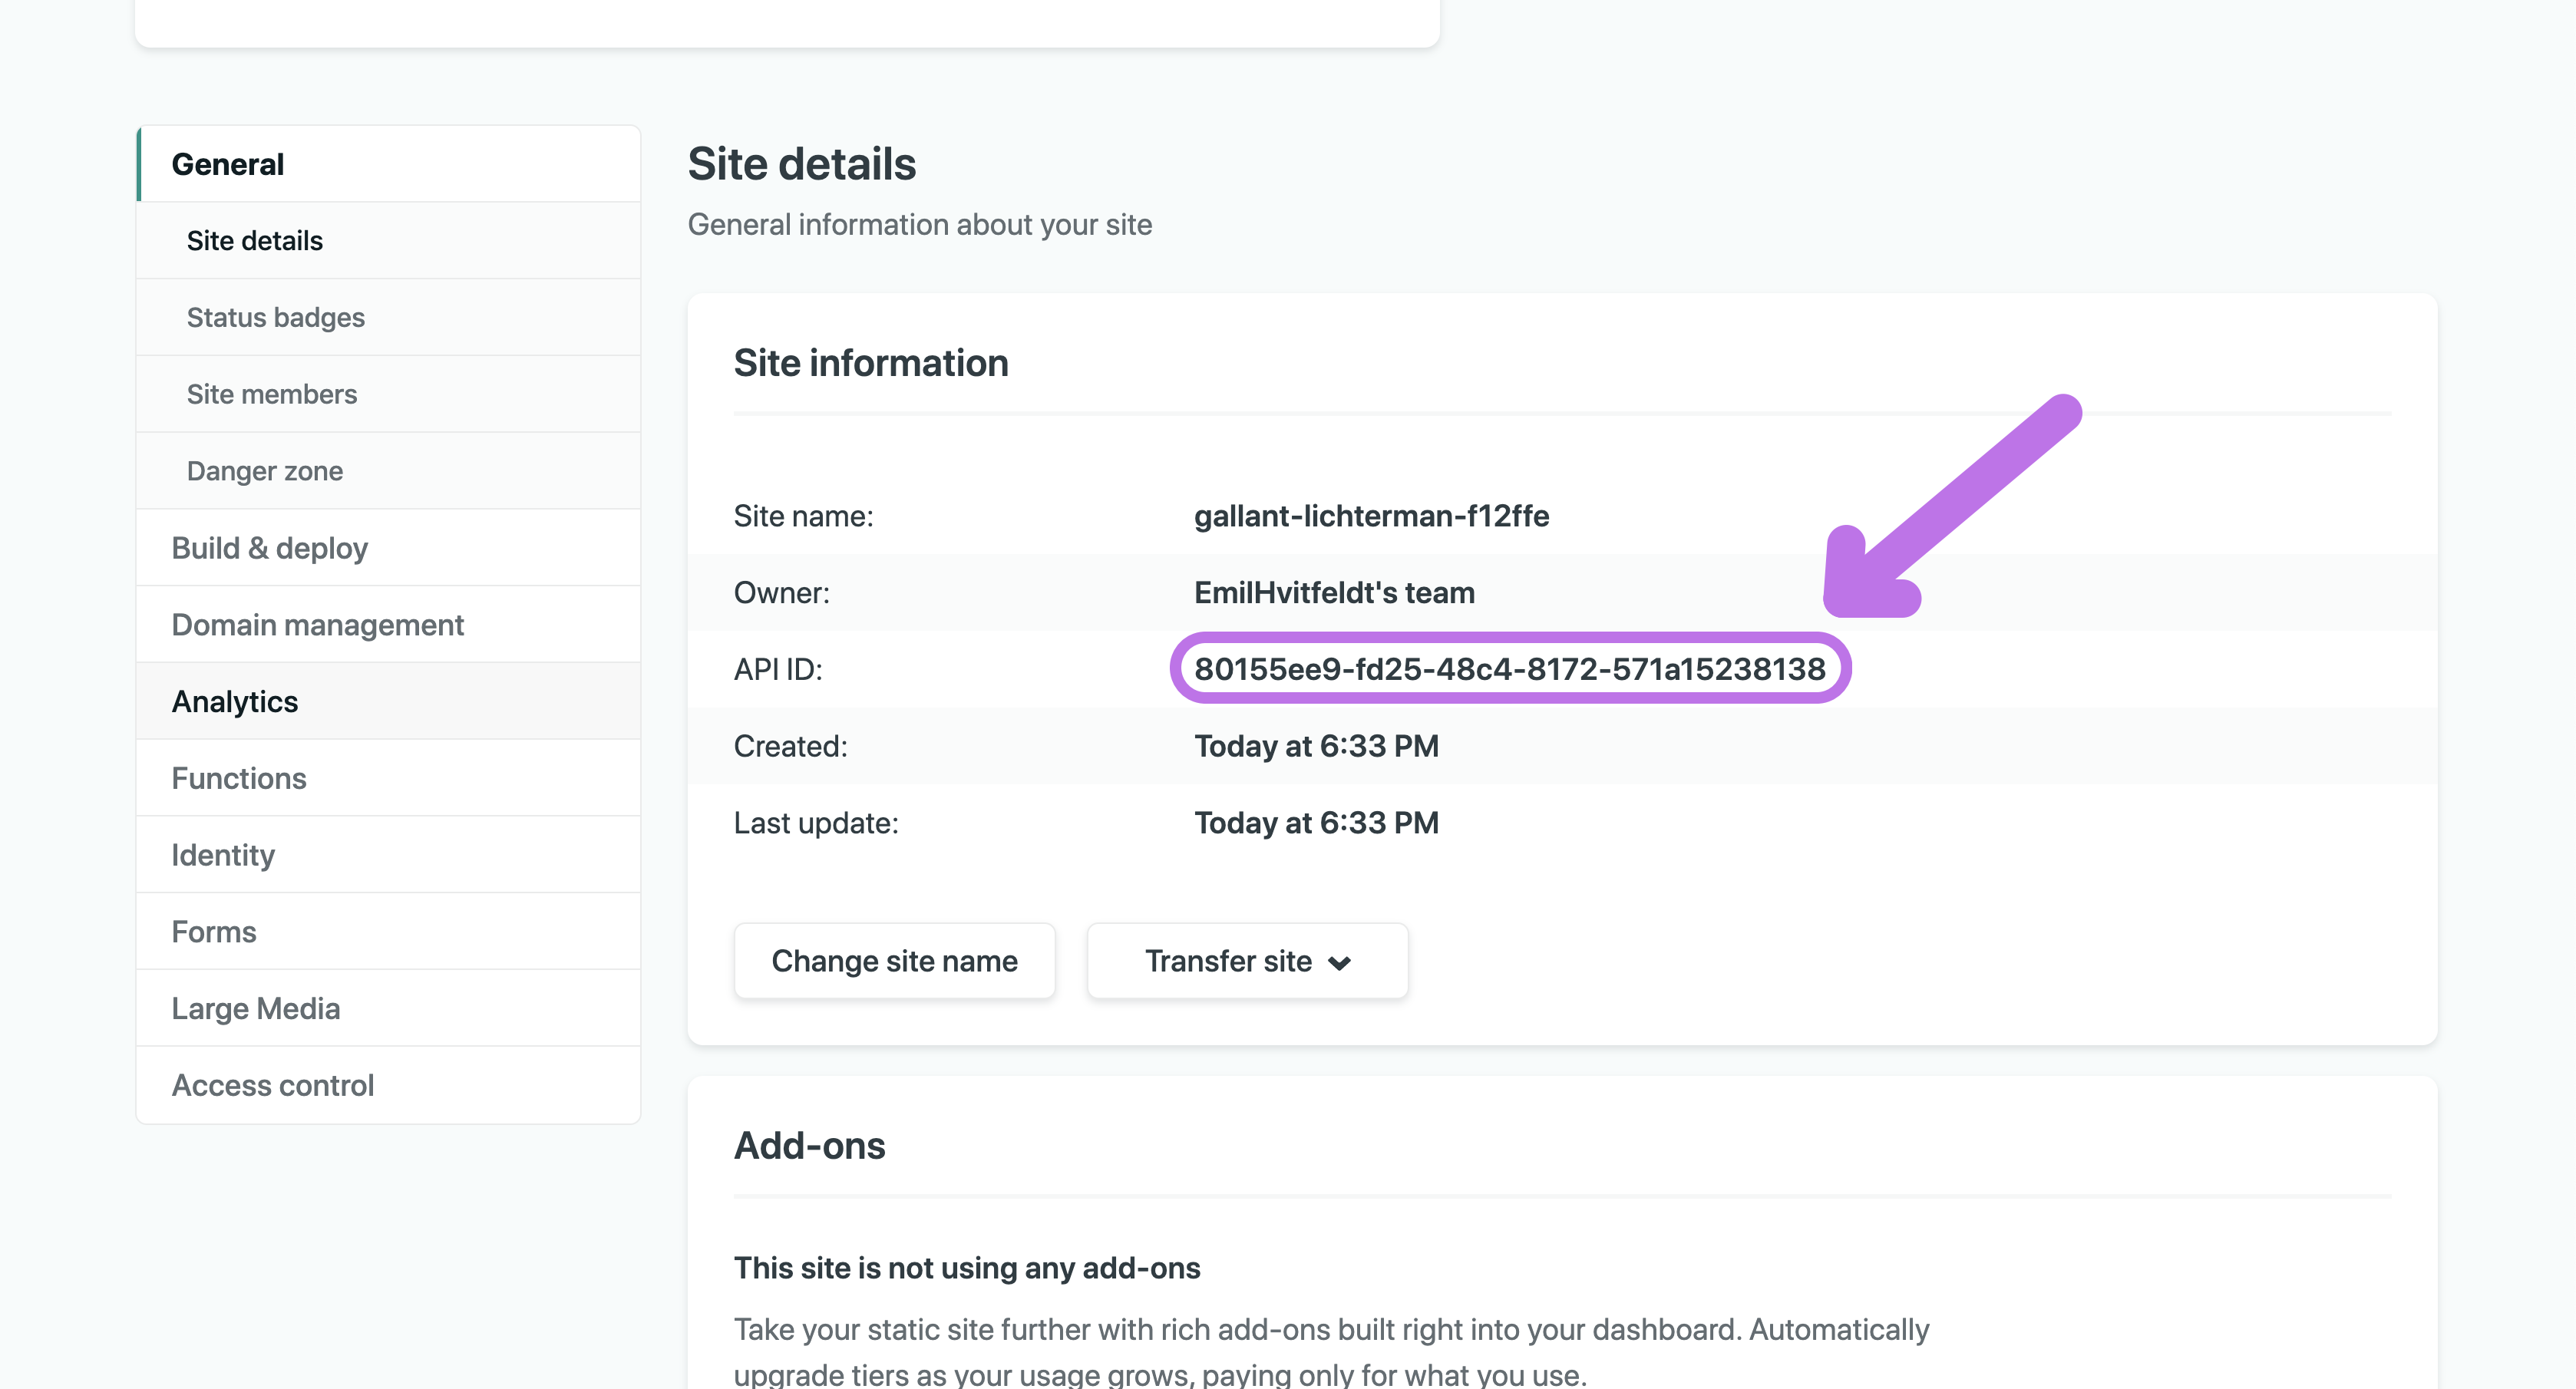The height and width of the screenshot is (1389, 2576).
Task: Open Build & deploy settings
Action: click(x=388, y=548)
